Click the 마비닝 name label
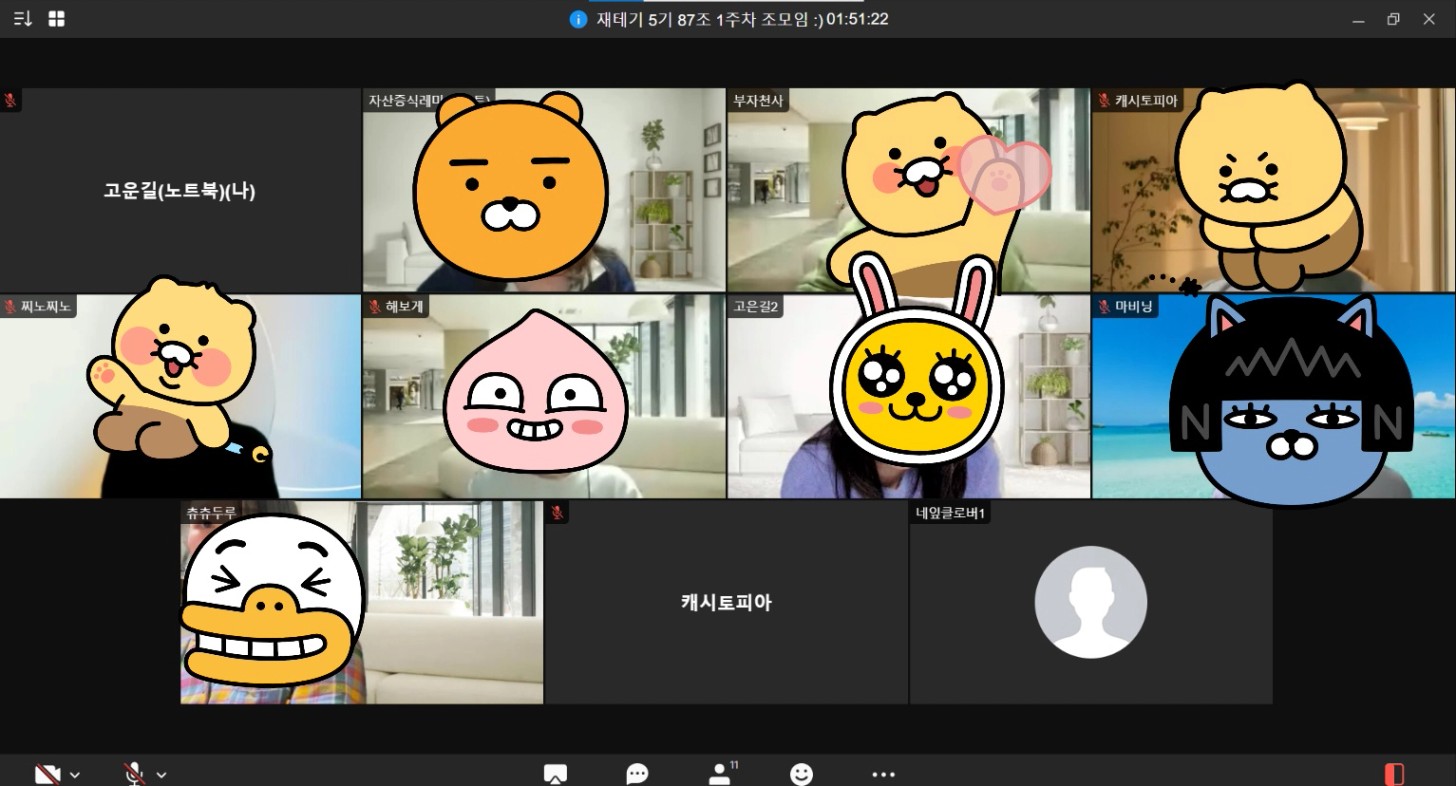 tap(1134, 306)
